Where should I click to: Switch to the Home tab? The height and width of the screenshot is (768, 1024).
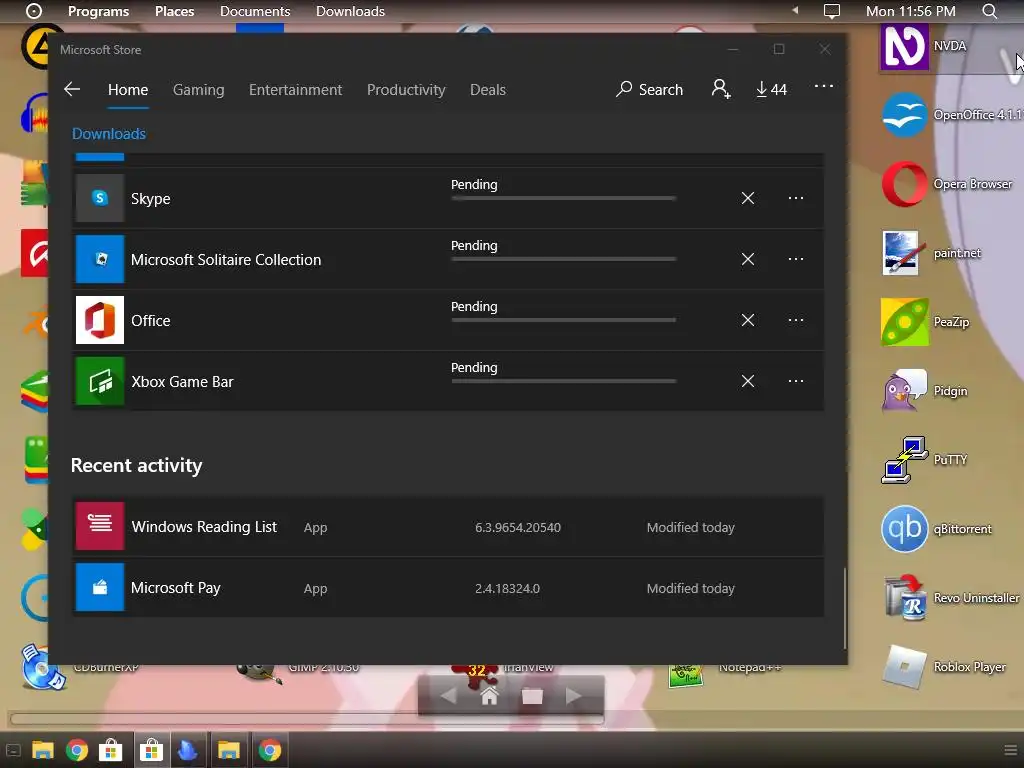tap(128, 89)
